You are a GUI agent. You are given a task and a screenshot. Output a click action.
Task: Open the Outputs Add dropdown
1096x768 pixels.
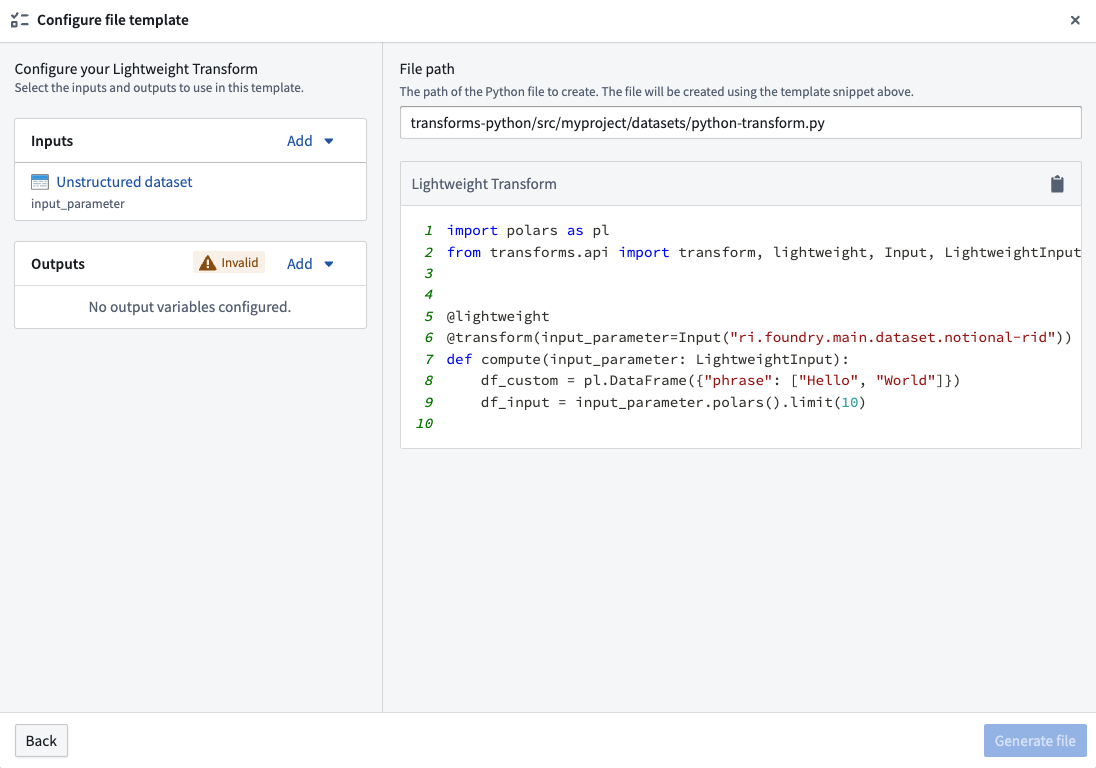(x=310, y=263)
